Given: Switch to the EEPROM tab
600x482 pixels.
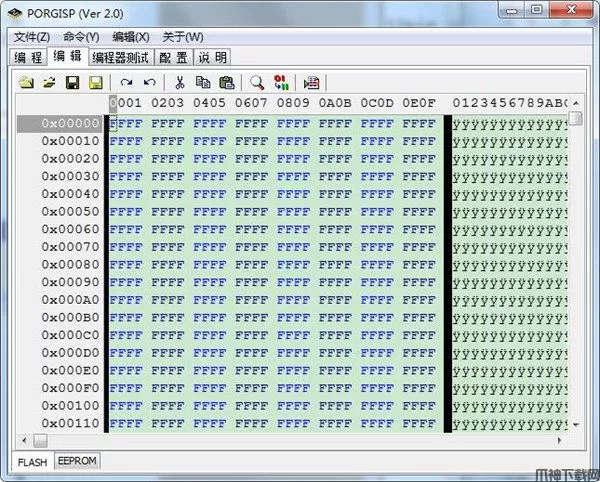Looking at the screenshot, I should tap(77, 461).
